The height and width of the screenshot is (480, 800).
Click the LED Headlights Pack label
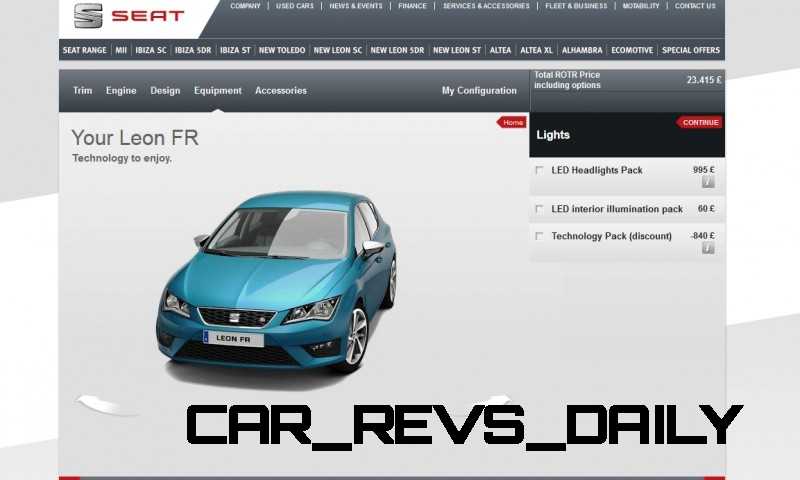[x=597, y=170]
